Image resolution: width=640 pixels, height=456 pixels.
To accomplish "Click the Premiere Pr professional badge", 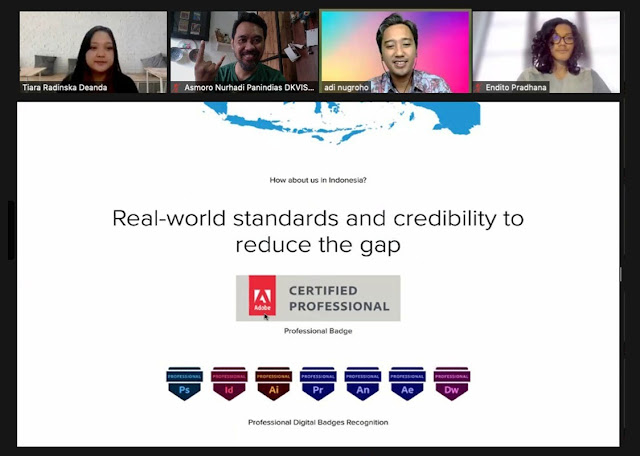I will [318, 383].
